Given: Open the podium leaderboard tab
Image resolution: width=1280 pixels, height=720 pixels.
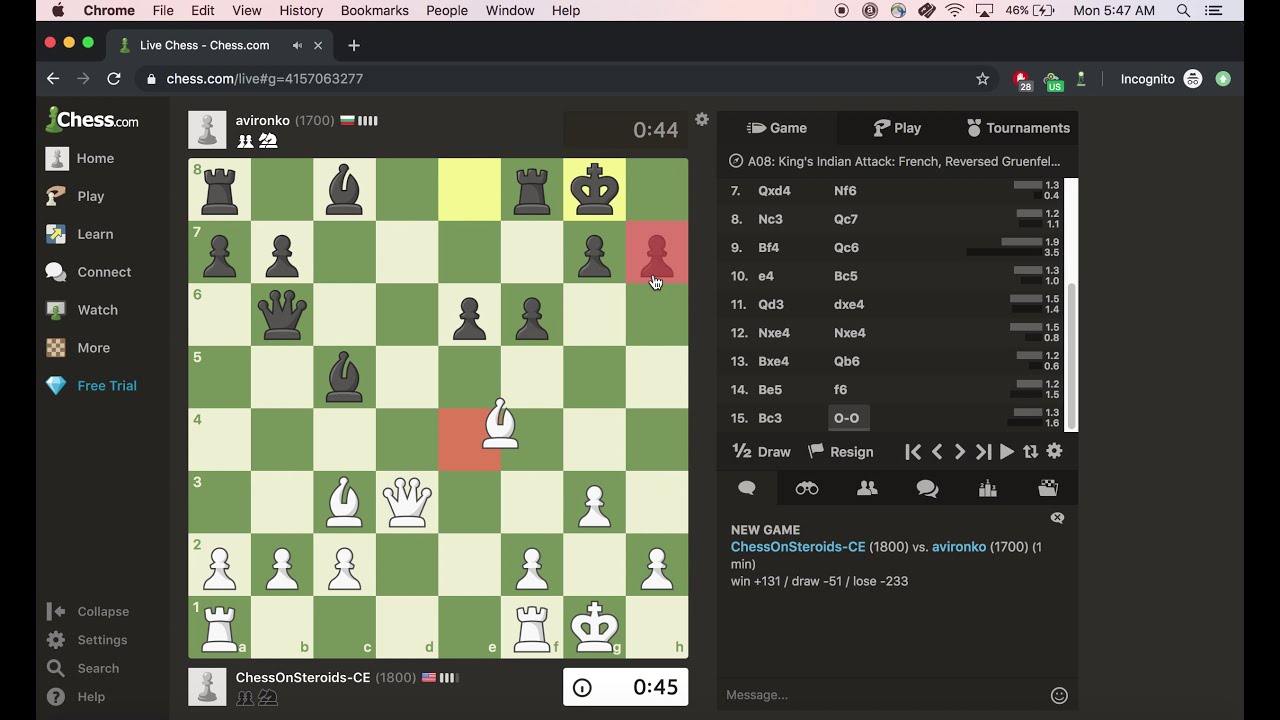Looking at the screenshot, I should [988, 488].
